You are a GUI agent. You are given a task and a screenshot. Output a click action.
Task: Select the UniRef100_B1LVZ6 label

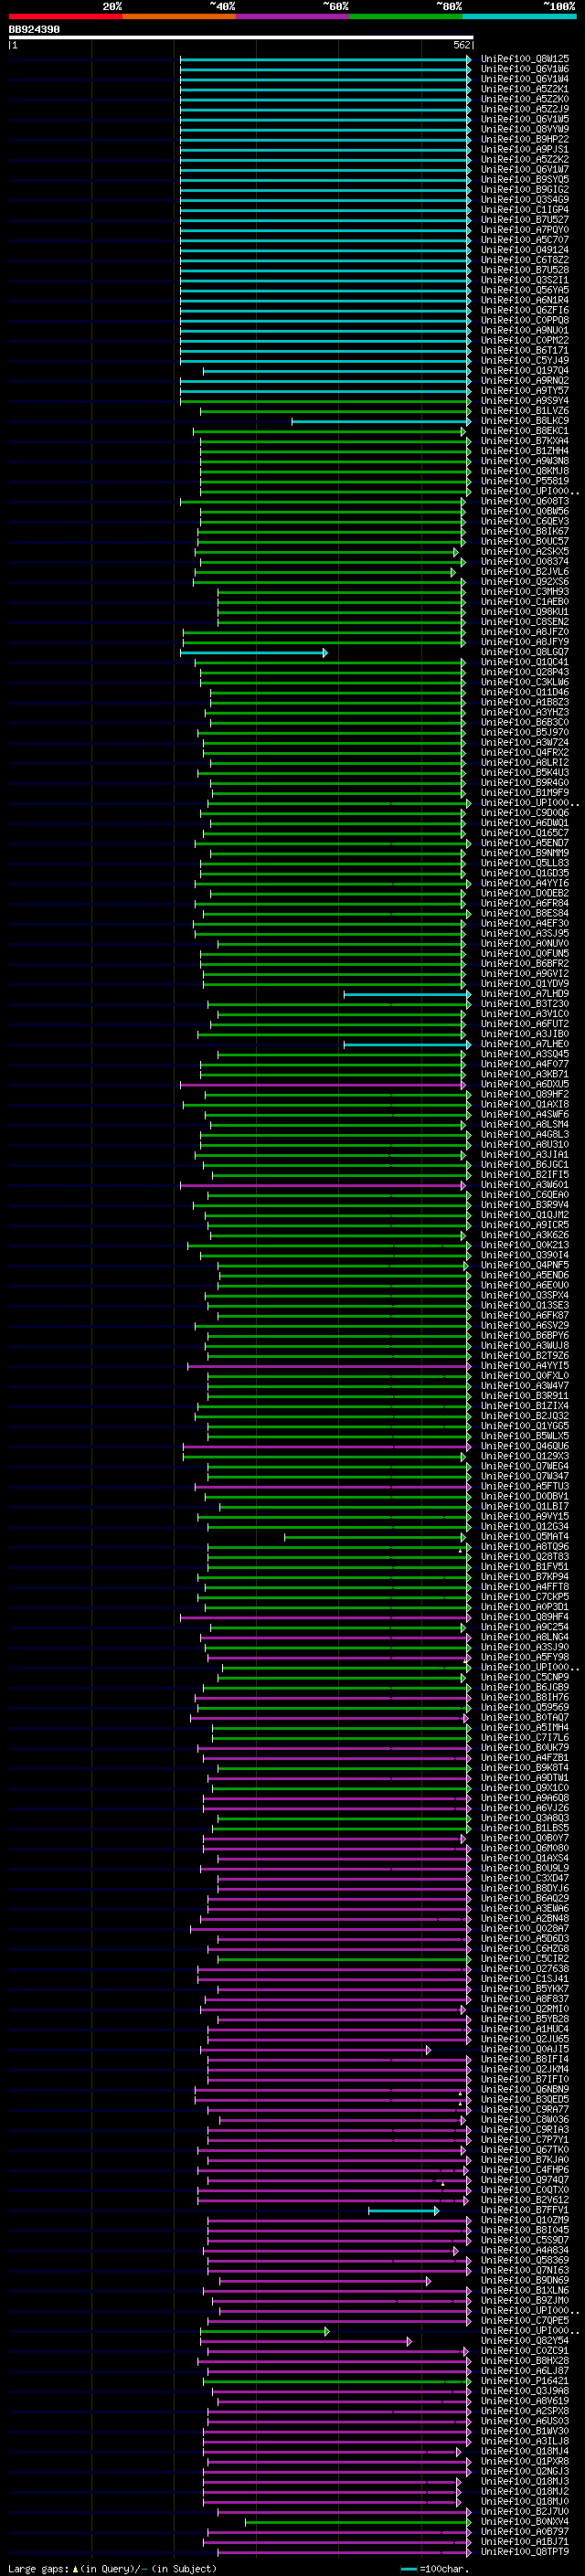tap(525, 411)
